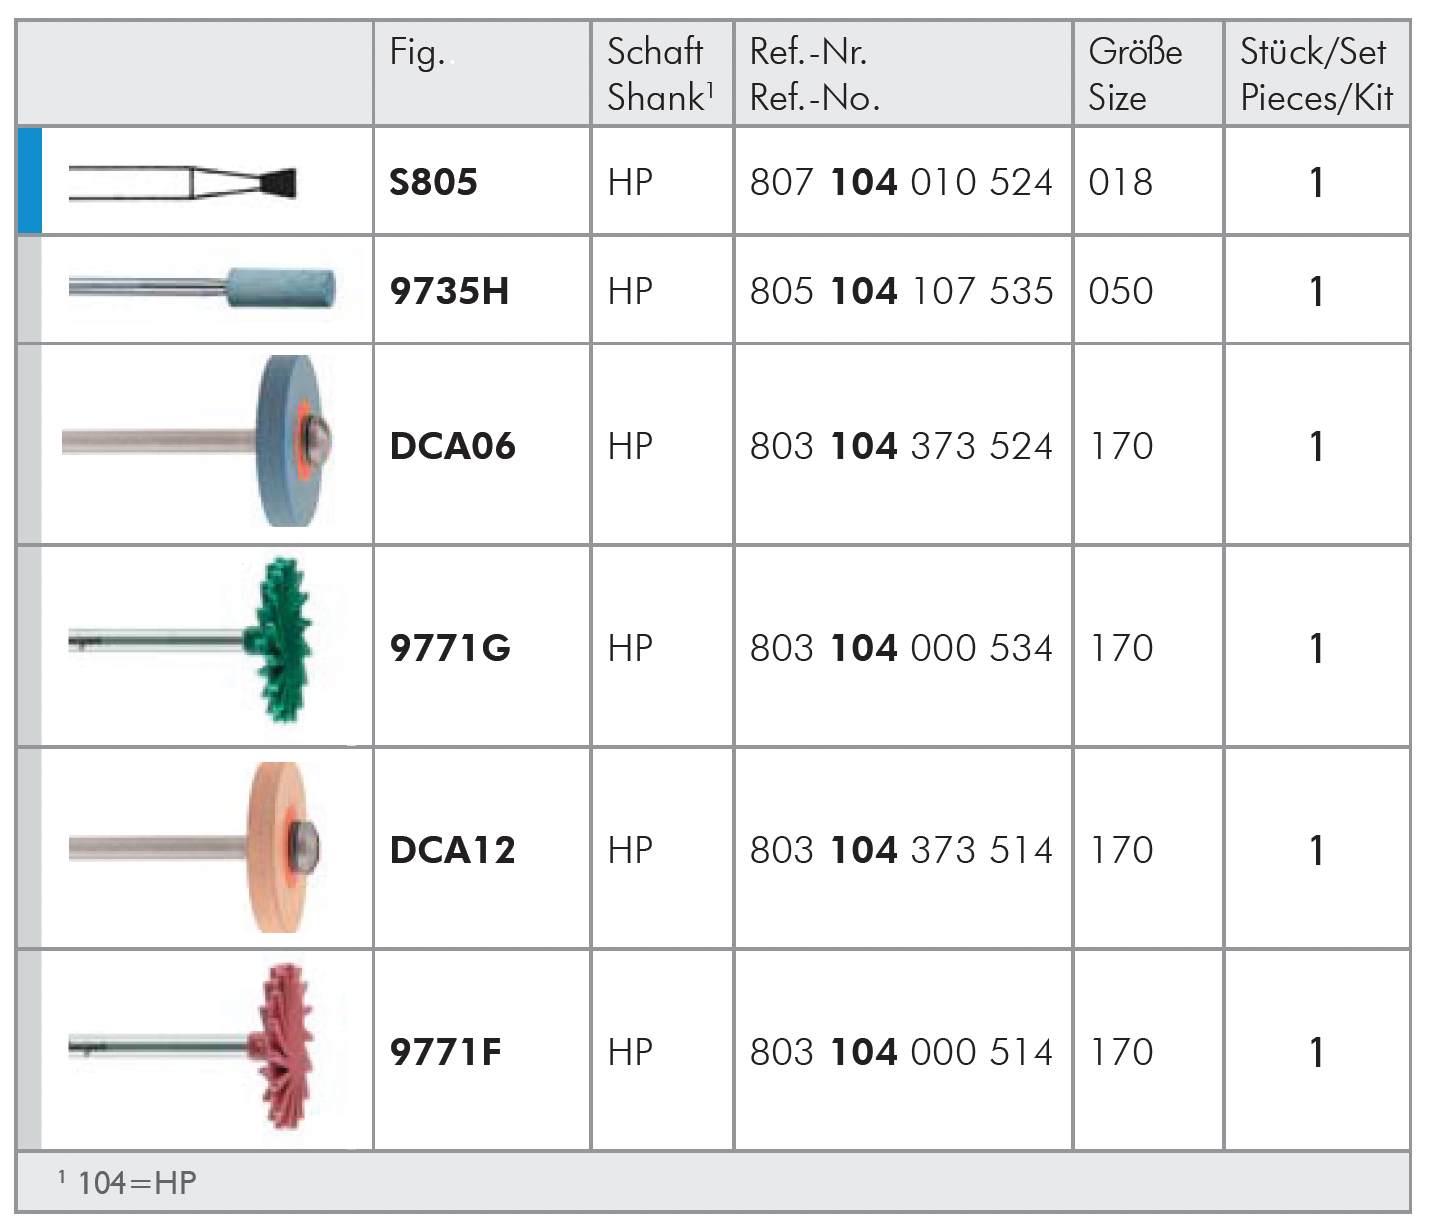Select the Ref.-Nr. column header

(814, 74)
